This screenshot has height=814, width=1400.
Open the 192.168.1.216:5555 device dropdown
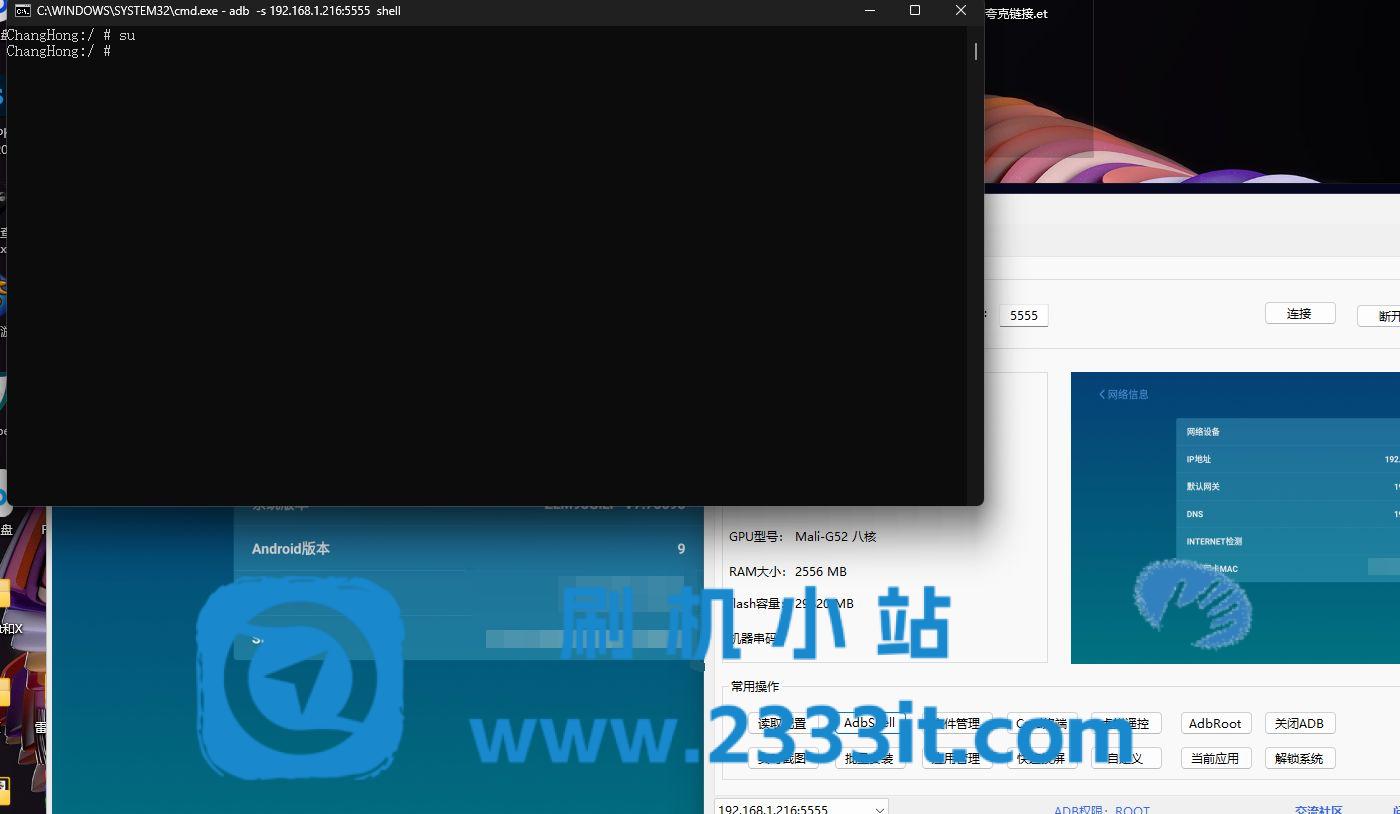pyautogui.click(x=802, y=809)
